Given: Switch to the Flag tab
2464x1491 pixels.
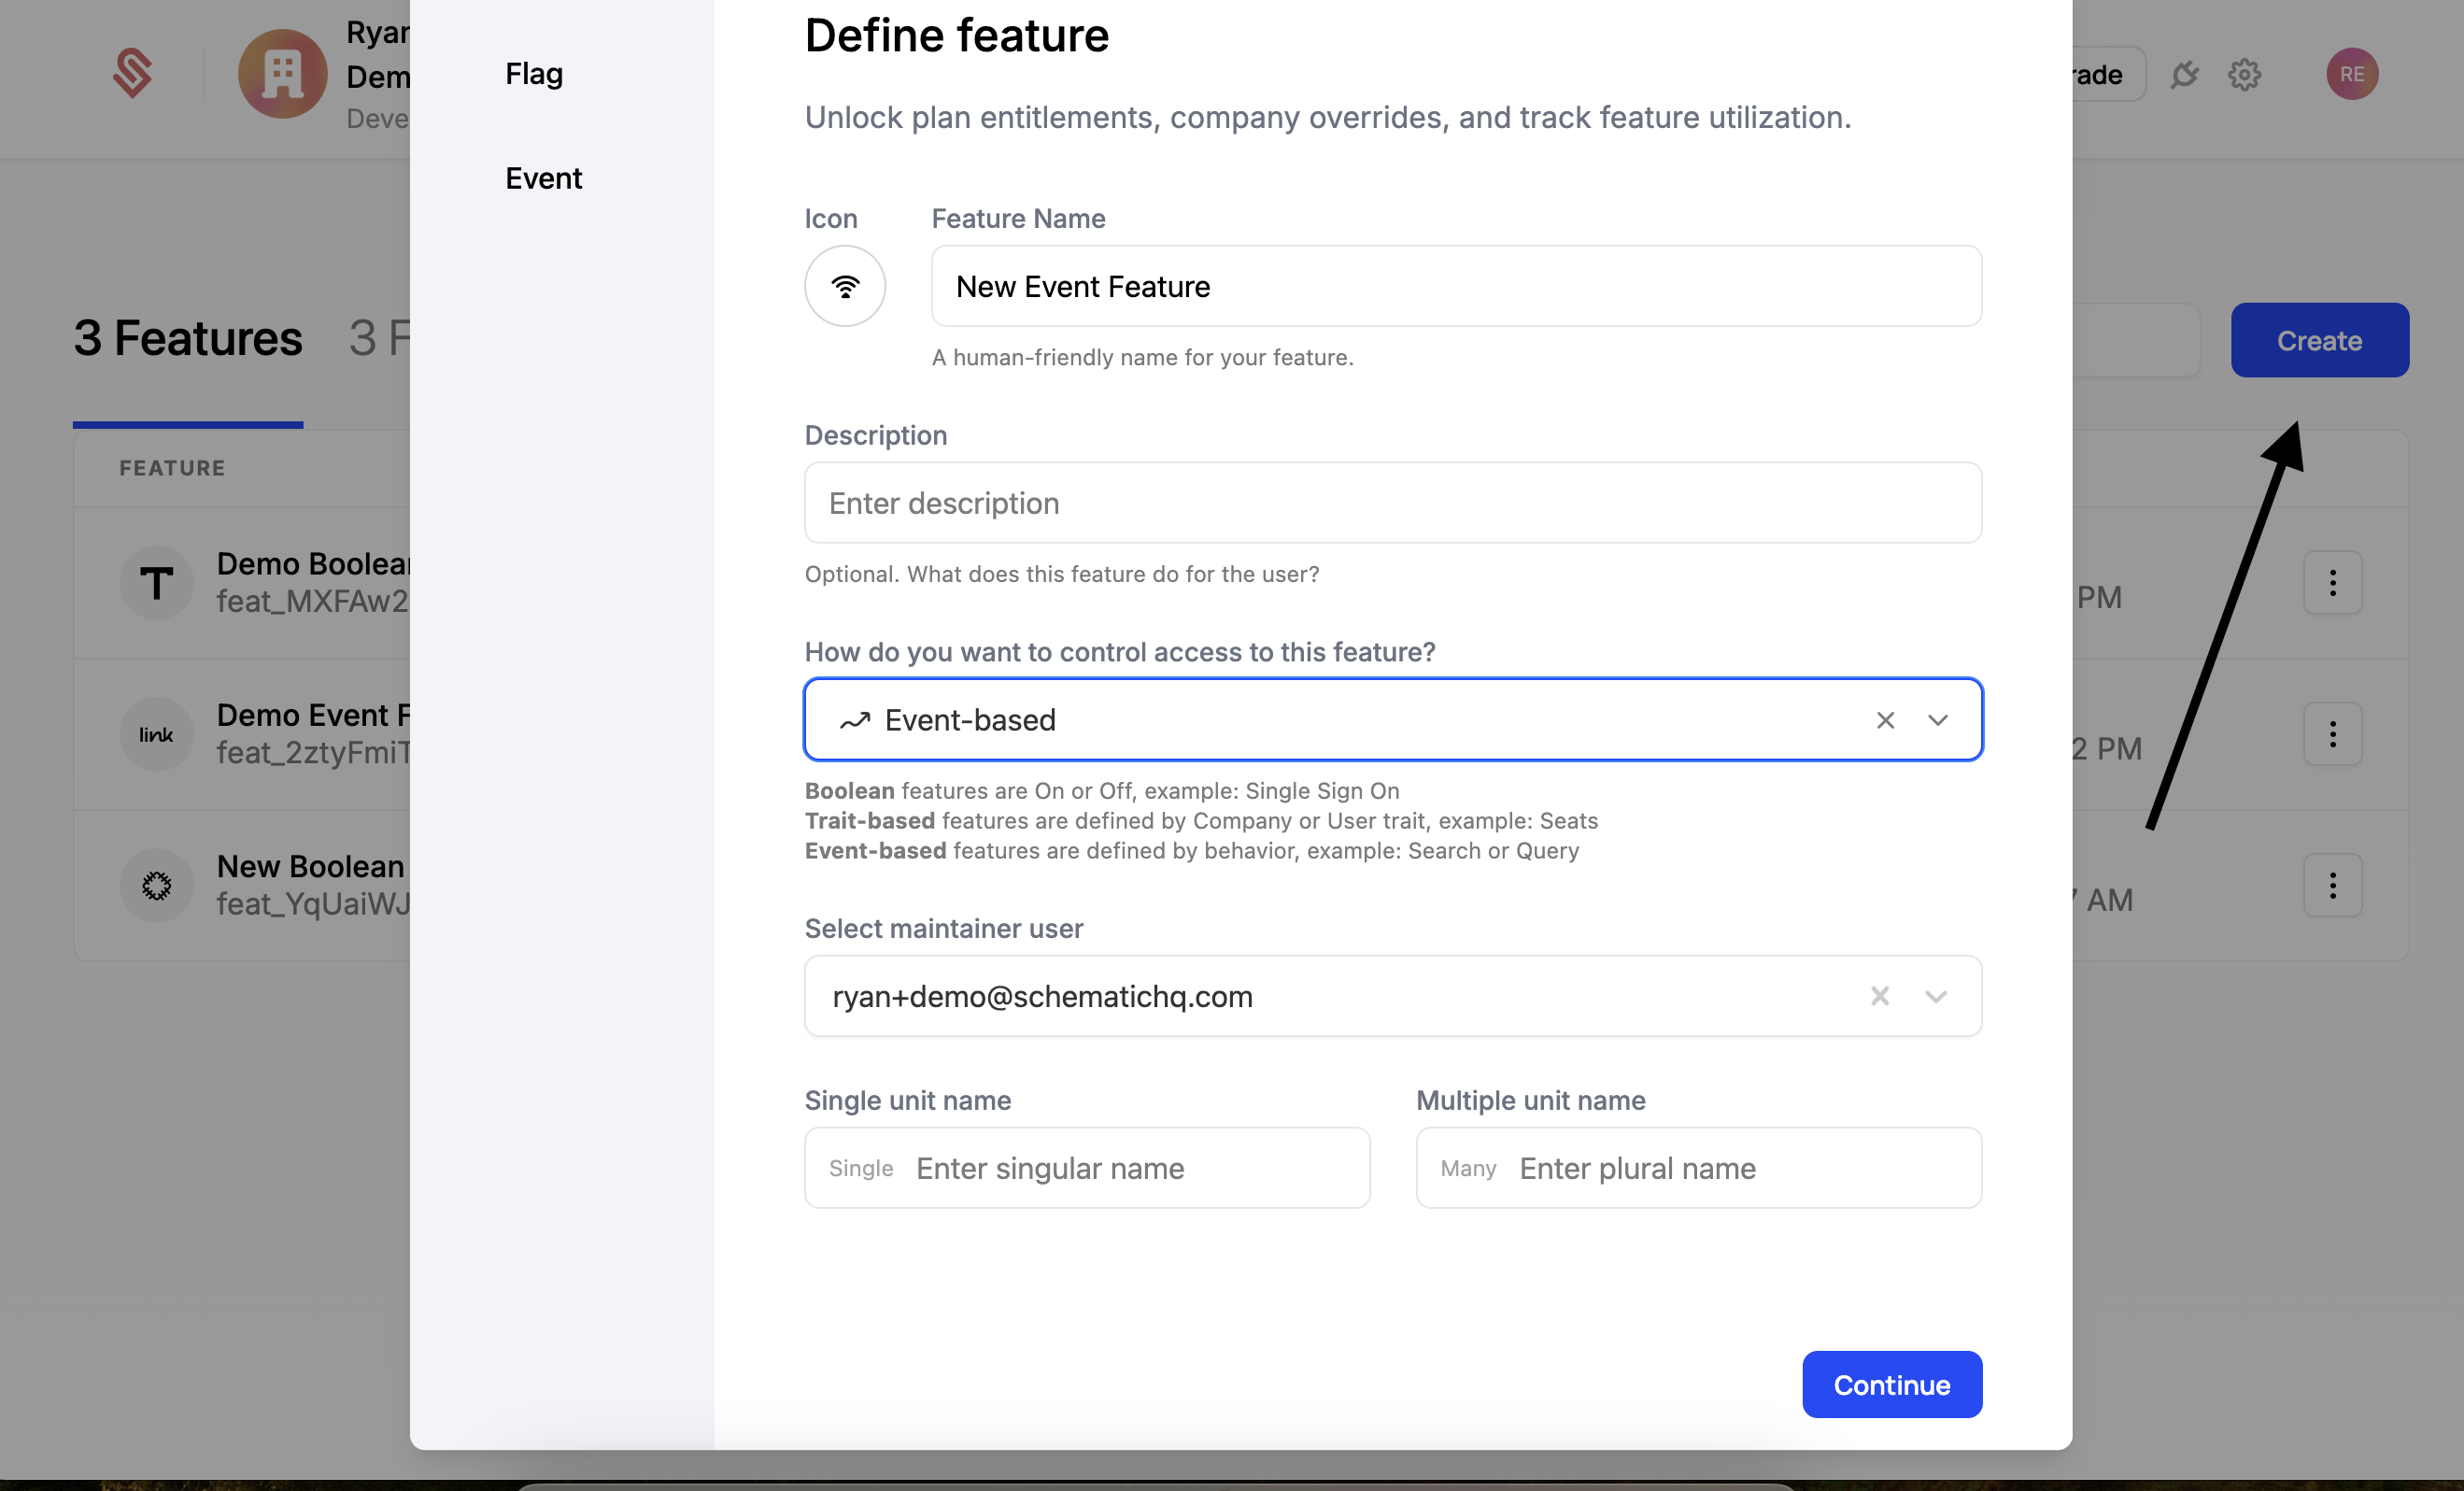Looking at the screenshot, I should click(533, 73).
